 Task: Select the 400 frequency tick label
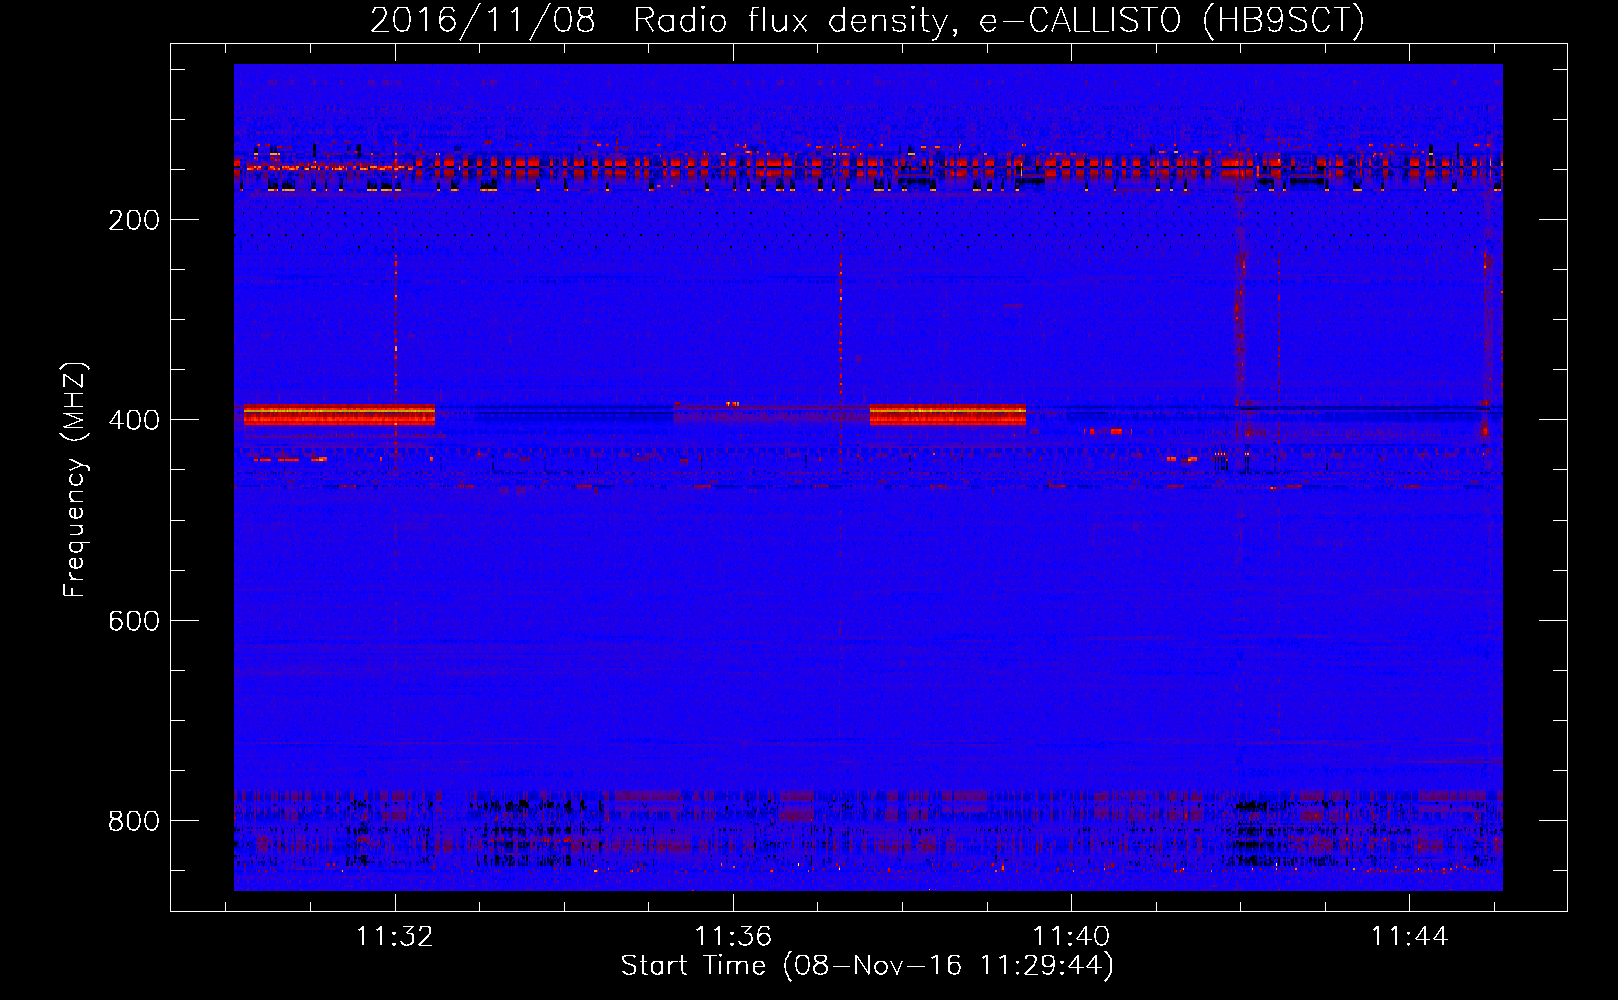(x=134, y=420)
